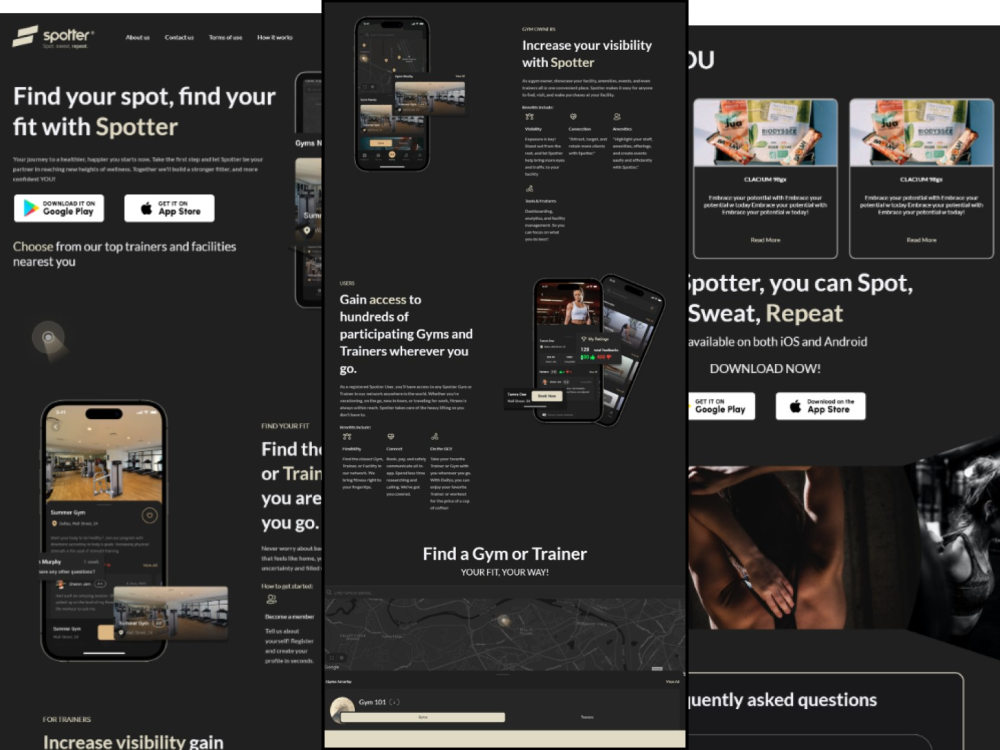Click the yellow button in top phone mockup
The width and height of the screenshot is (1000, 750).
[x=381, y=143]
